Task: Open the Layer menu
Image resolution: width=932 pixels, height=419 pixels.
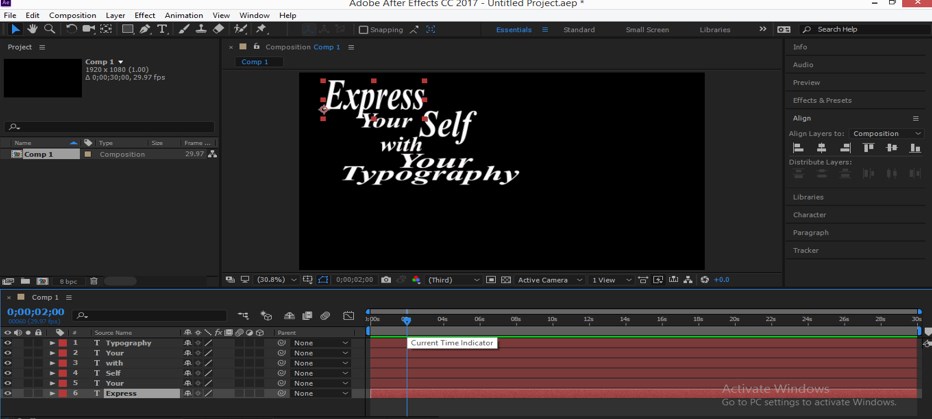Action: click(115, 15)
